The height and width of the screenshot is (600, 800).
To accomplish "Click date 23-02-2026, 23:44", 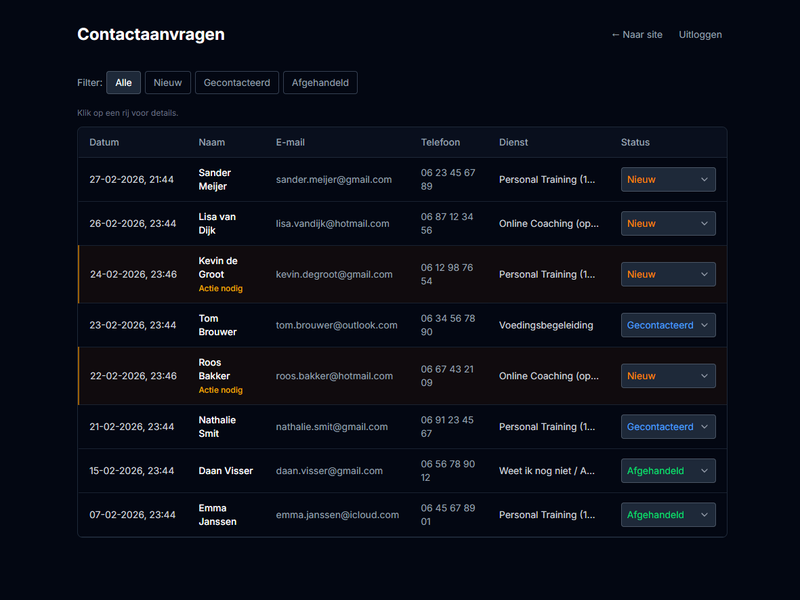I will pos(133,325).
